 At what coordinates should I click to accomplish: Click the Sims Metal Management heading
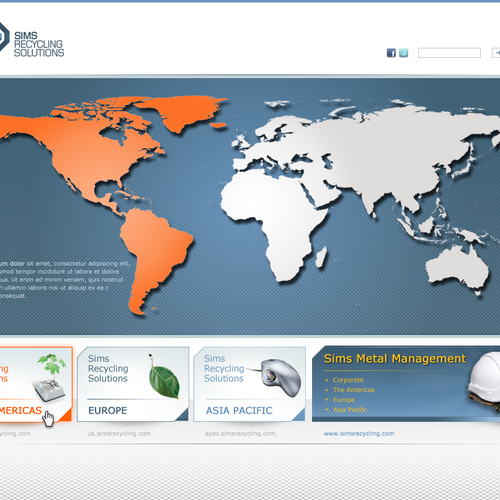(x=395, y=359)
